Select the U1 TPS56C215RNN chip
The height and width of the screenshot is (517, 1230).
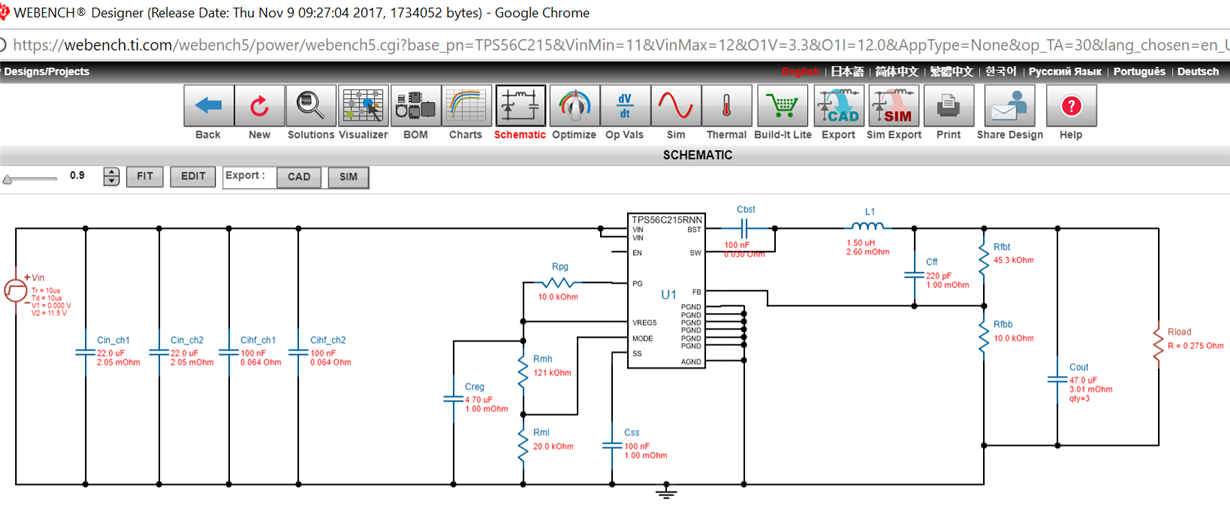tap(669, 291)
